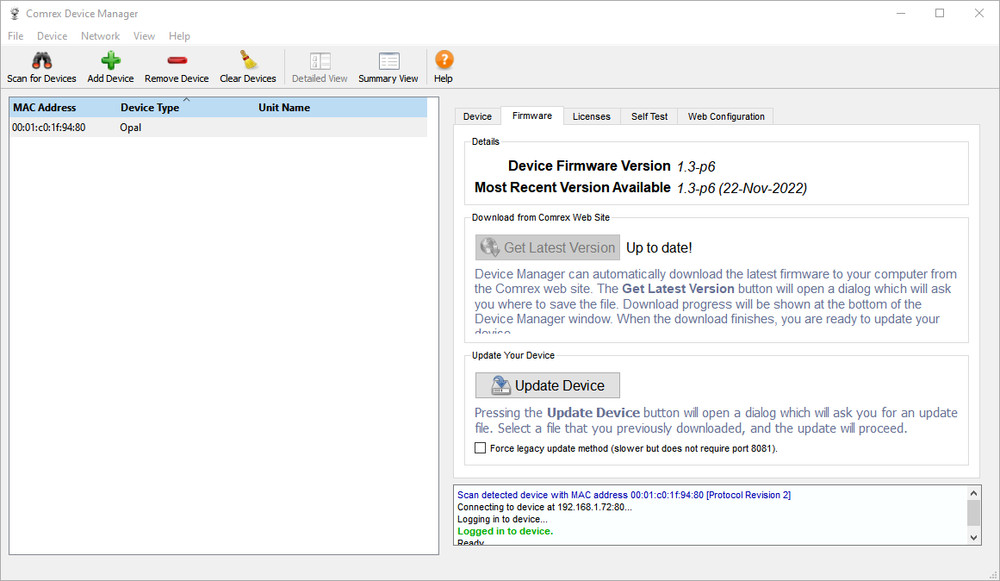The image size is (1000, 581).
Task: Click the Add Device green plus icon
Action: (110, 61)
